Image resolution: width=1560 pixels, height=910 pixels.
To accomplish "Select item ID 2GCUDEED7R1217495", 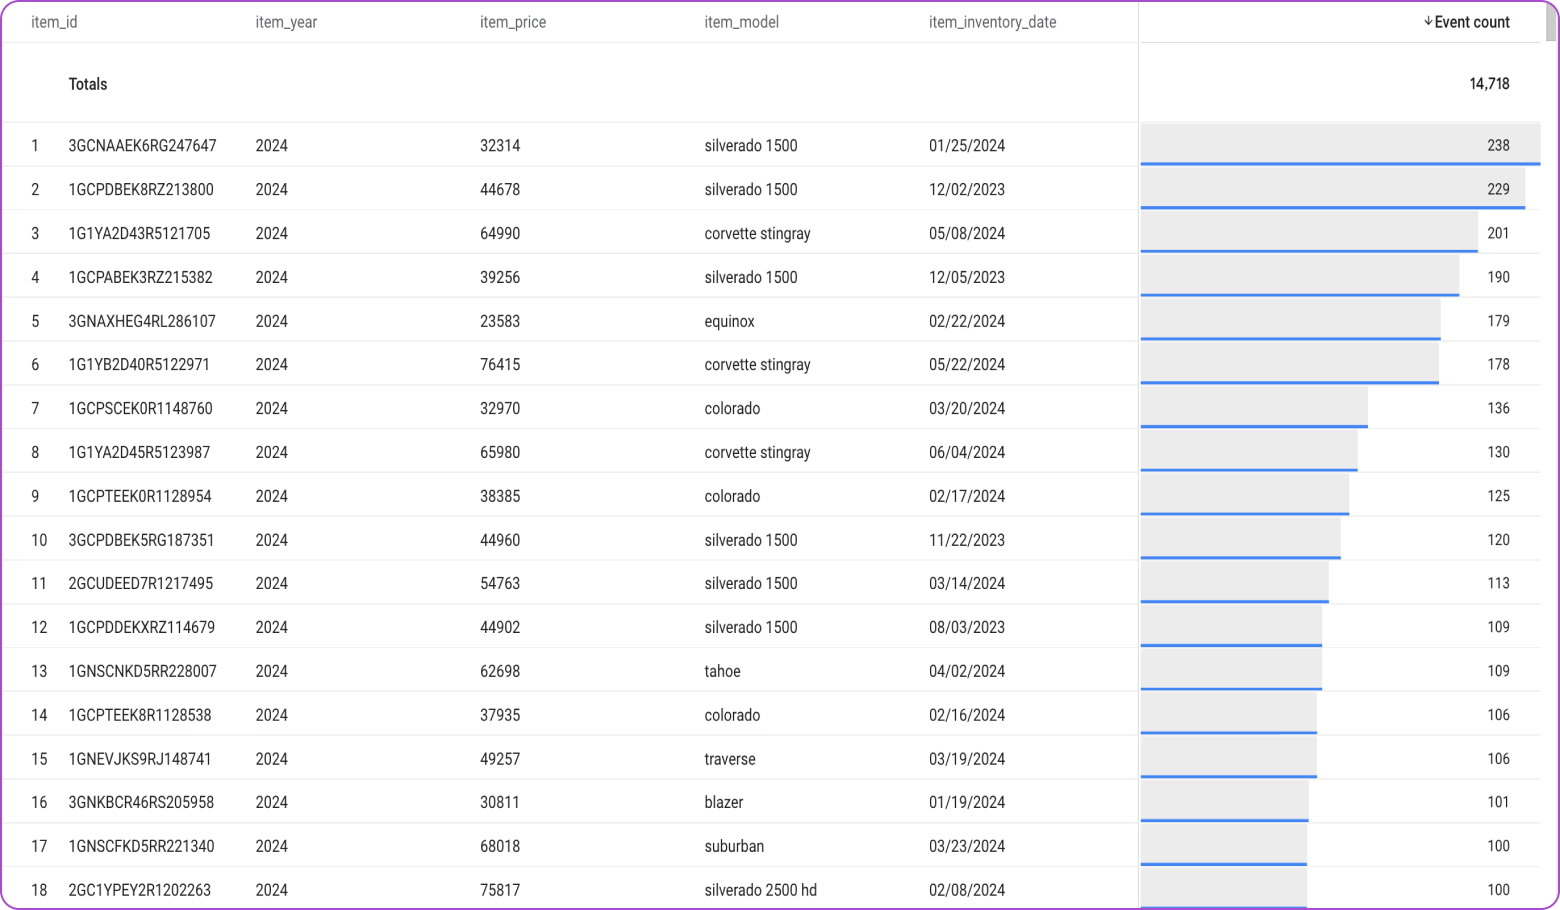I will (140, 584).
